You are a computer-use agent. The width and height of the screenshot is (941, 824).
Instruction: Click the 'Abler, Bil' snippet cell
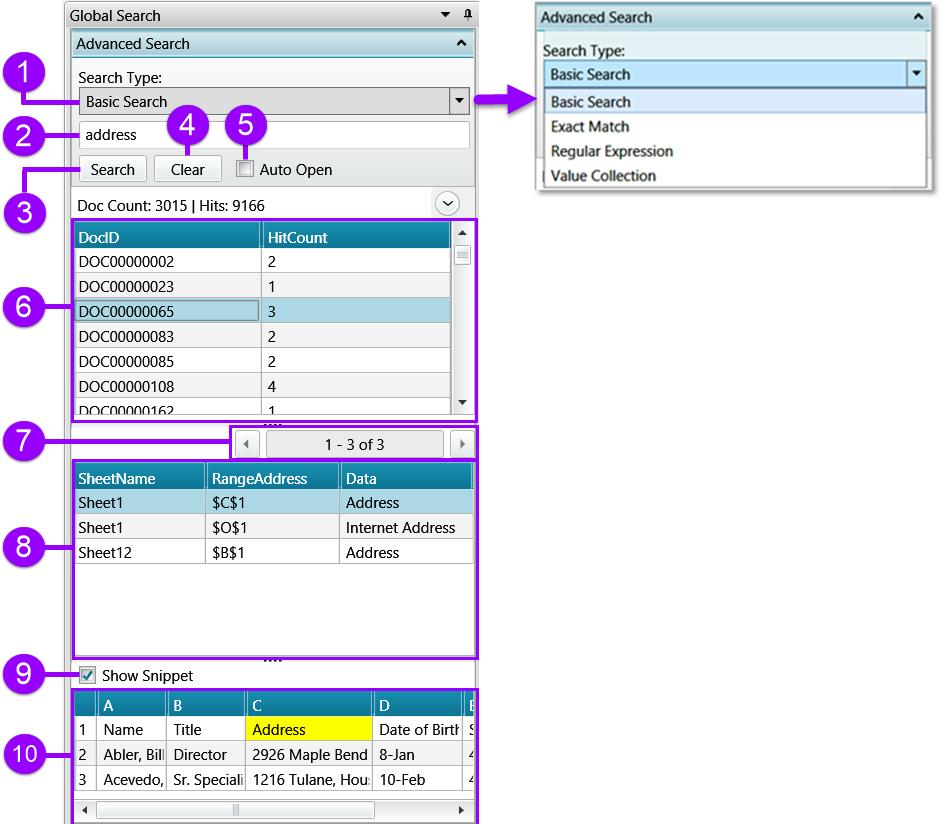point(131,754)
